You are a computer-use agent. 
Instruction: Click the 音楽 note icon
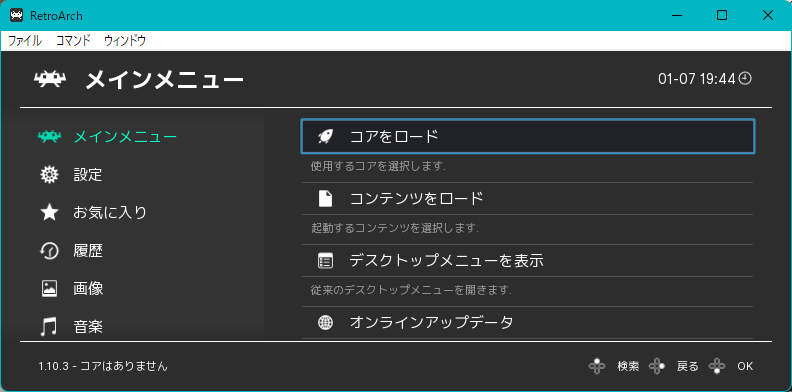coord(50,327)
